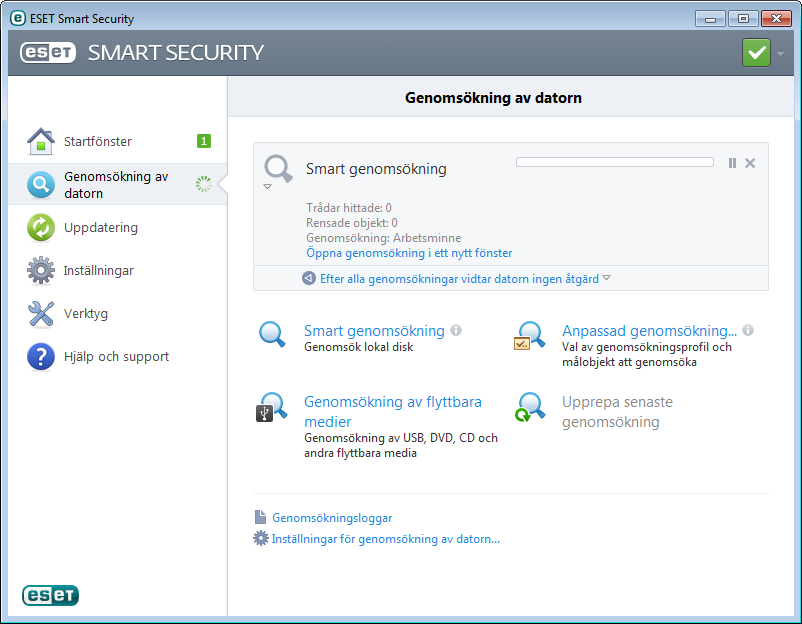
Task: Click the ESET logo at sidebar bottom
Action: tap(50, 595)
